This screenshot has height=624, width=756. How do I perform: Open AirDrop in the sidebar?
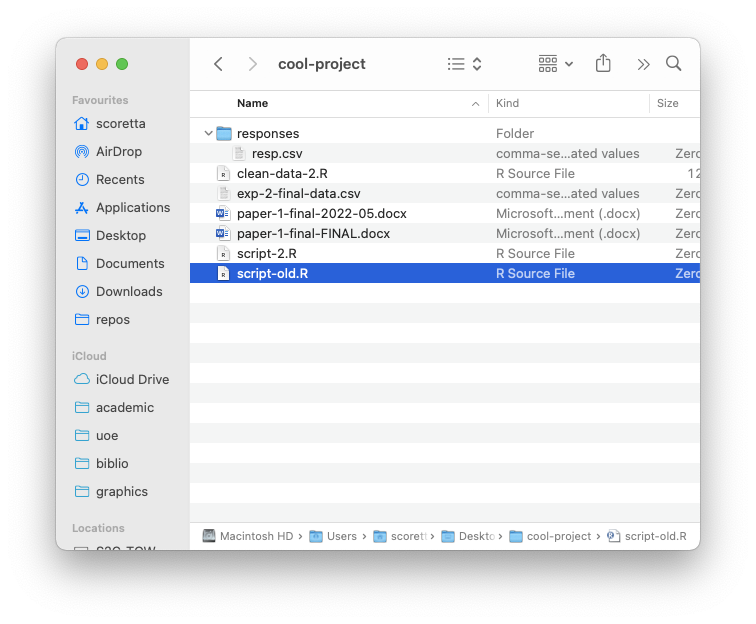118,152
